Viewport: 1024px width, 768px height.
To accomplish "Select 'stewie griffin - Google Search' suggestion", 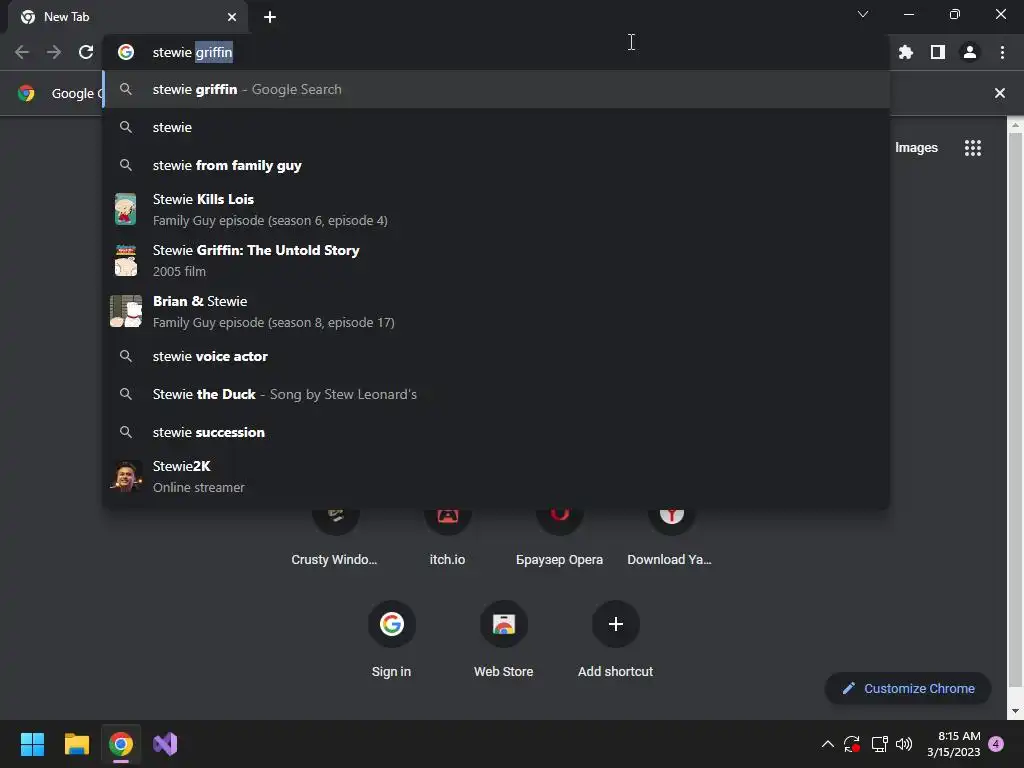I will [x=496, y=89].
